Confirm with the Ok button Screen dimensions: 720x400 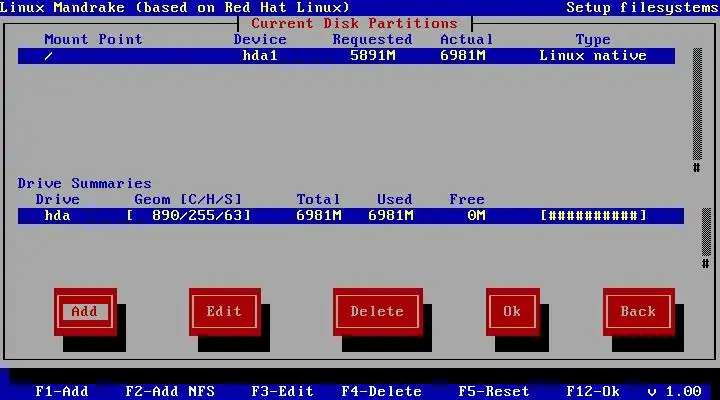pyautogui.click(x=512, y=312)
